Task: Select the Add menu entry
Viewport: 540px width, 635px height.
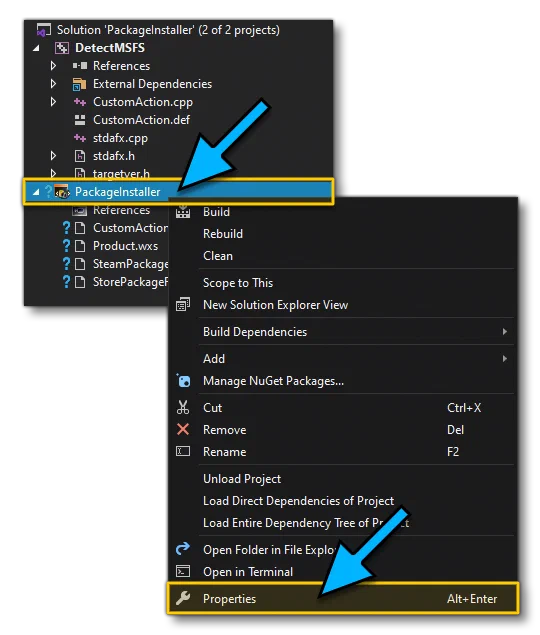Action: (344, 359)
